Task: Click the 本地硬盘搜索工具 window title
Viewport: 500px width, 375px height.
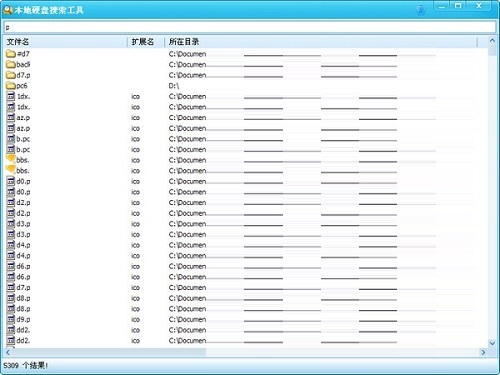Action: 49,10
